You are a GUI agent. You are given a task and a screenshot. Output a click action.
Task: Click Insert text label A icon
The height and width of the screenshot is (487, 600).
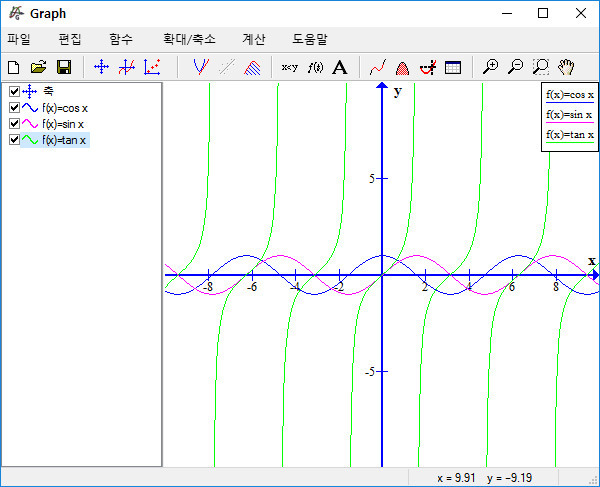point(340,67)
